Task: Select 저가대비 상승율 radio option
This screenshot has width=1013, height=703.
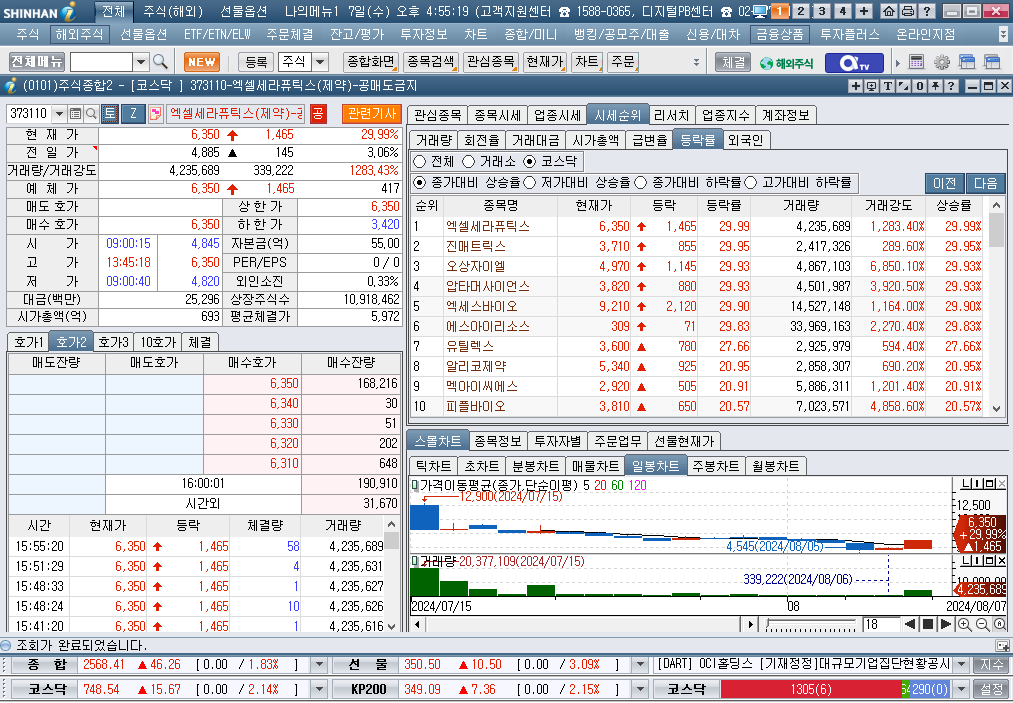Action: tap(530, 183)
